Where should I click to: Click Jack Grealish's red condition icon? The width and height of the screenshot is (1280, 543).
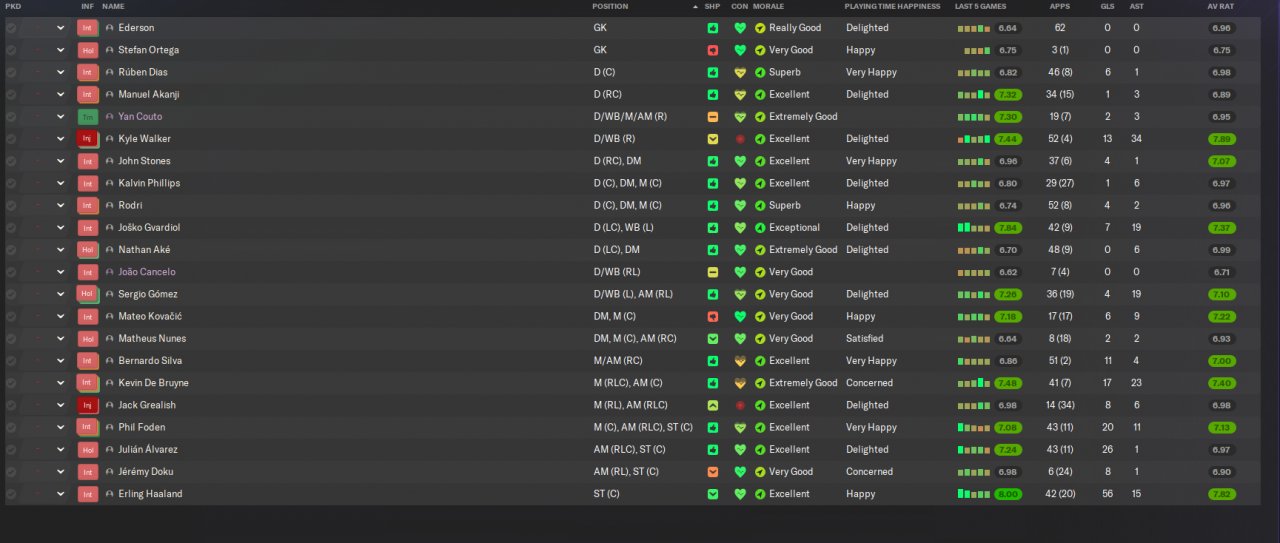pyautogui.click(x=740, y=405)
